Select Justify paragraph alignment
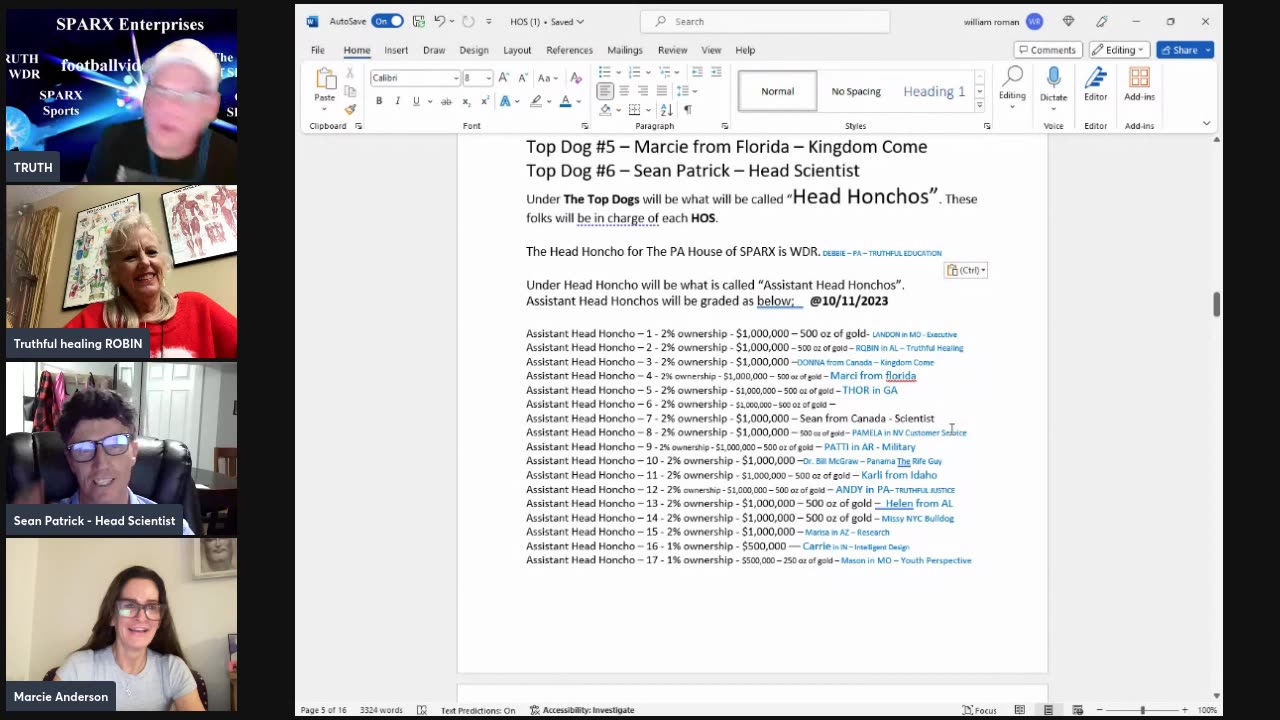The width and height of the screenshot is (1280, 720). coord(661,91)
